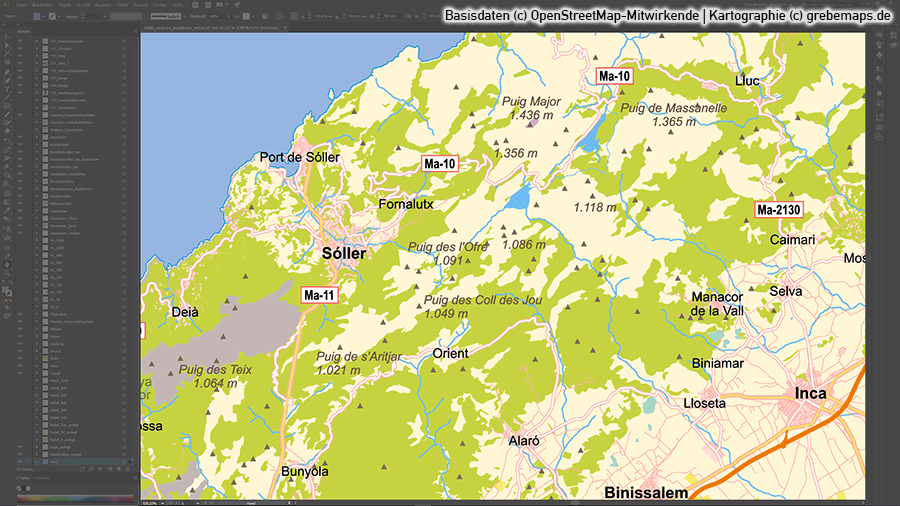Pick the Magic Wand tool
The image size is (900, 506).
pyautogui.click(x=7, y=56)
